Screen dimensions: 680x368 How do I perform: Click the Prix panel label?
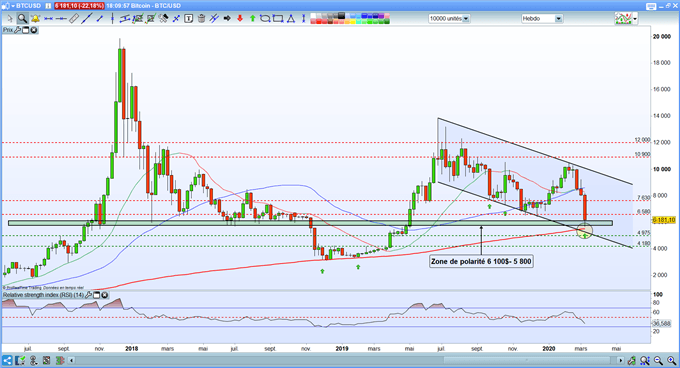coord(8,30)
